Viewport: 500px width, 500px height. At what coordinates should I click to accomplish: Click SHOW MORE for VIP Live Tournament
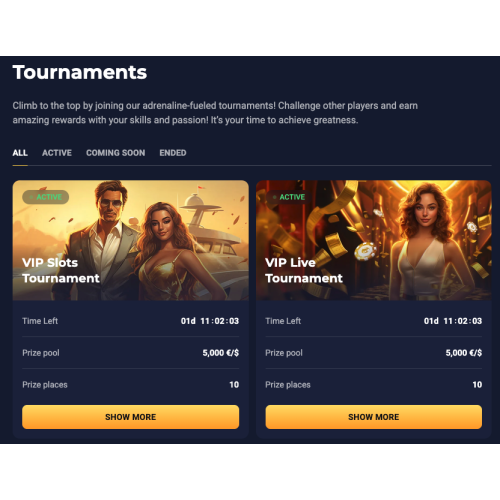point(374,417)
